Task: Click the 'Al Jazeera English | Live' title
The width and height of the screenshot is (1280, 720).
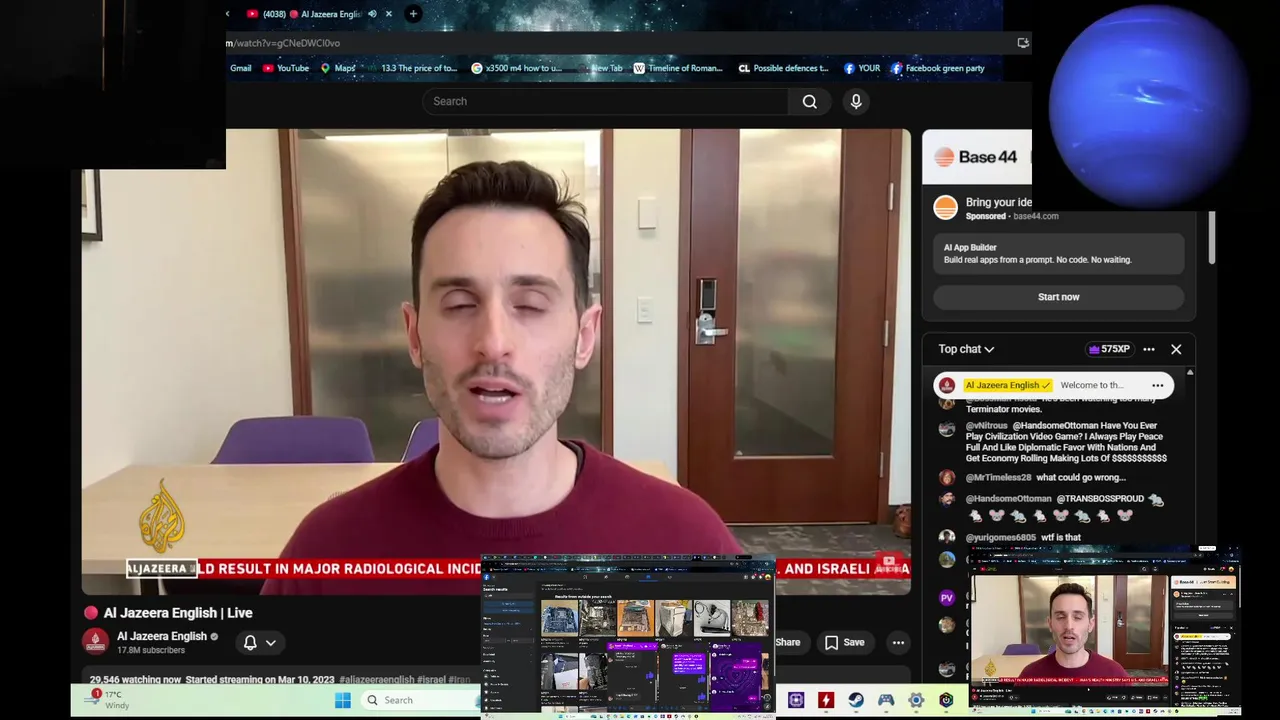Action: click(178, 613)
